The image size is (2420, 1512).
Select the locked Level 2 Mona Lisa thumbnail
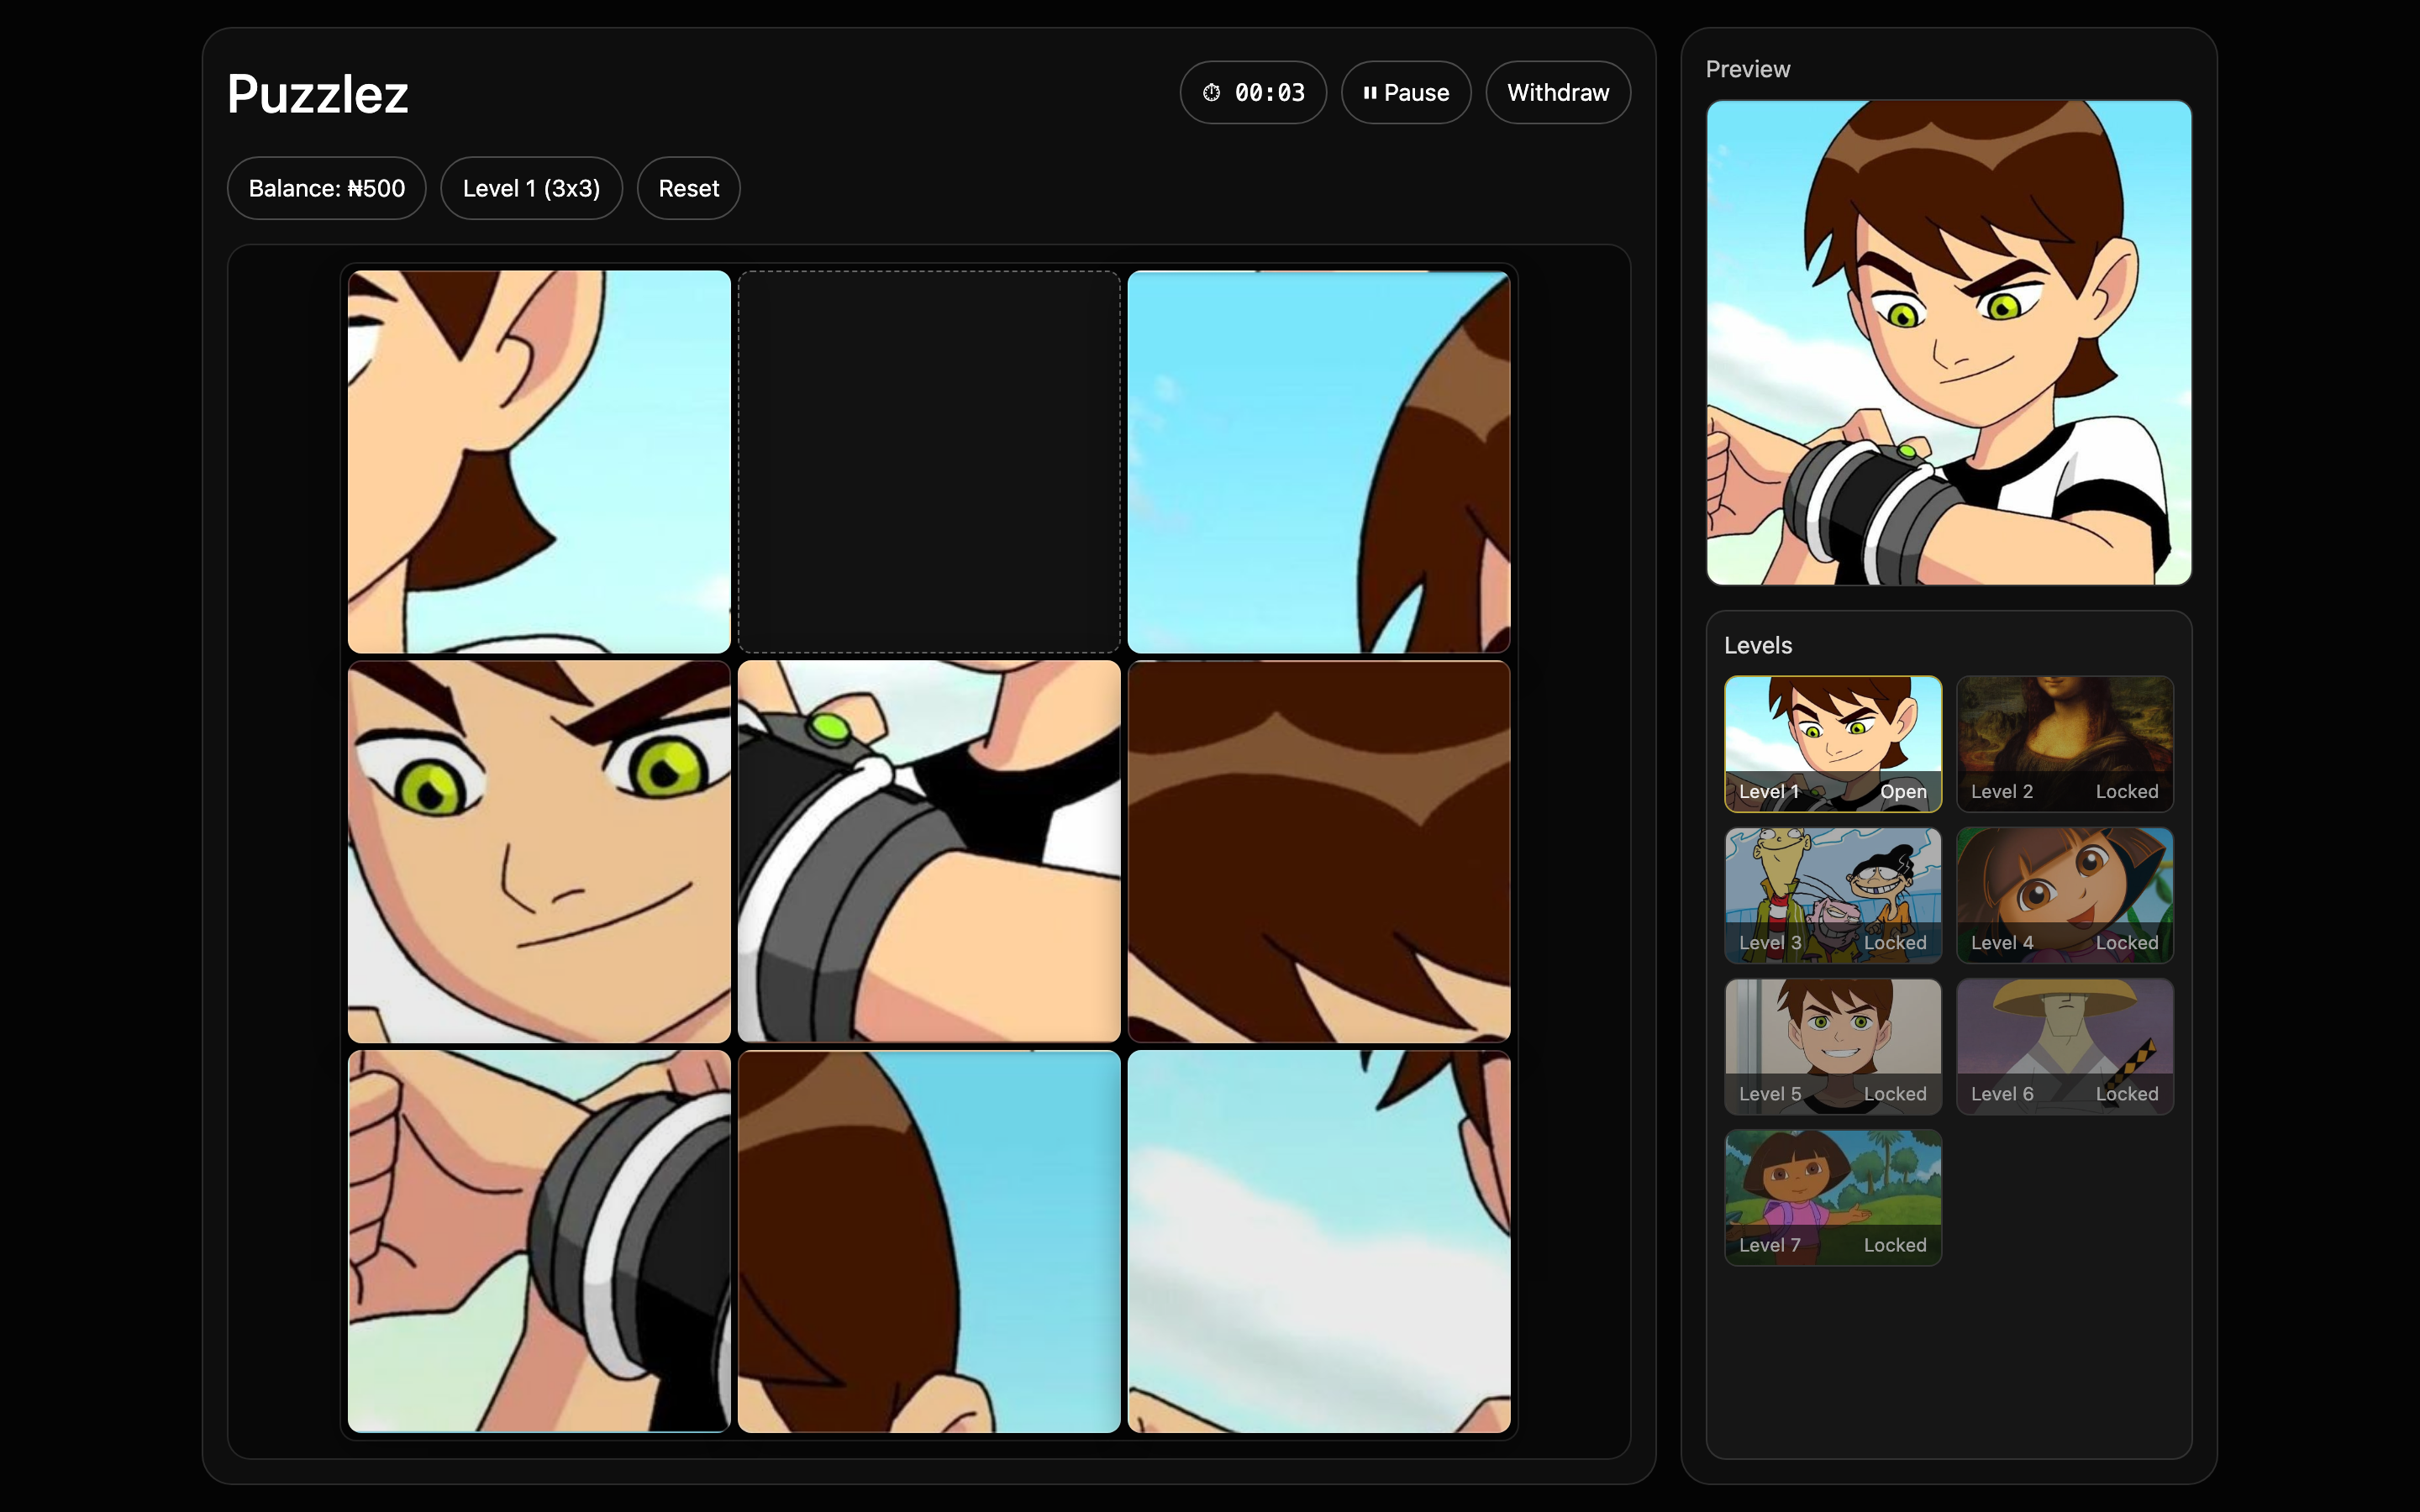pyautogui.click(x=2065, y=744)
